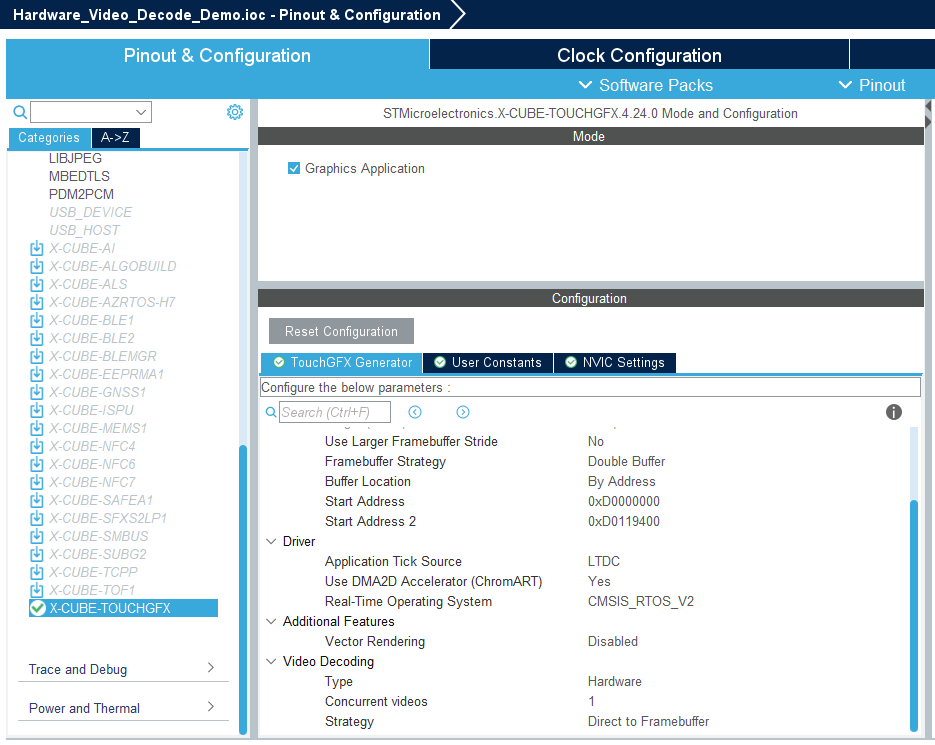The image size is (935, 745).
Task: Click the Framebuffer Strategy value Double Buffer
Action: tap(626, 462)
